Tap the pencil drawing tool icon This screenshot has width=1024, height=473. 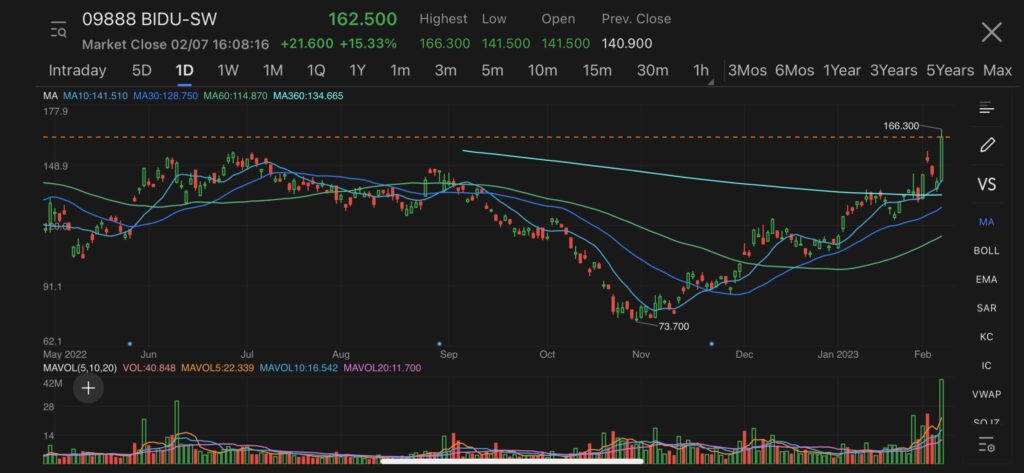pos(987,145)
